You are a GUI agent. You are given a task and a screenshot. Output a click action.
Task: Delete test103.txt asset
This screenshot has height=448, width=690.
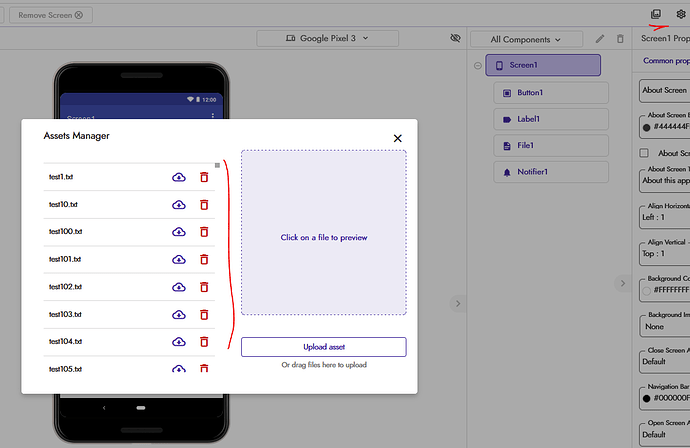pos(204,315)
